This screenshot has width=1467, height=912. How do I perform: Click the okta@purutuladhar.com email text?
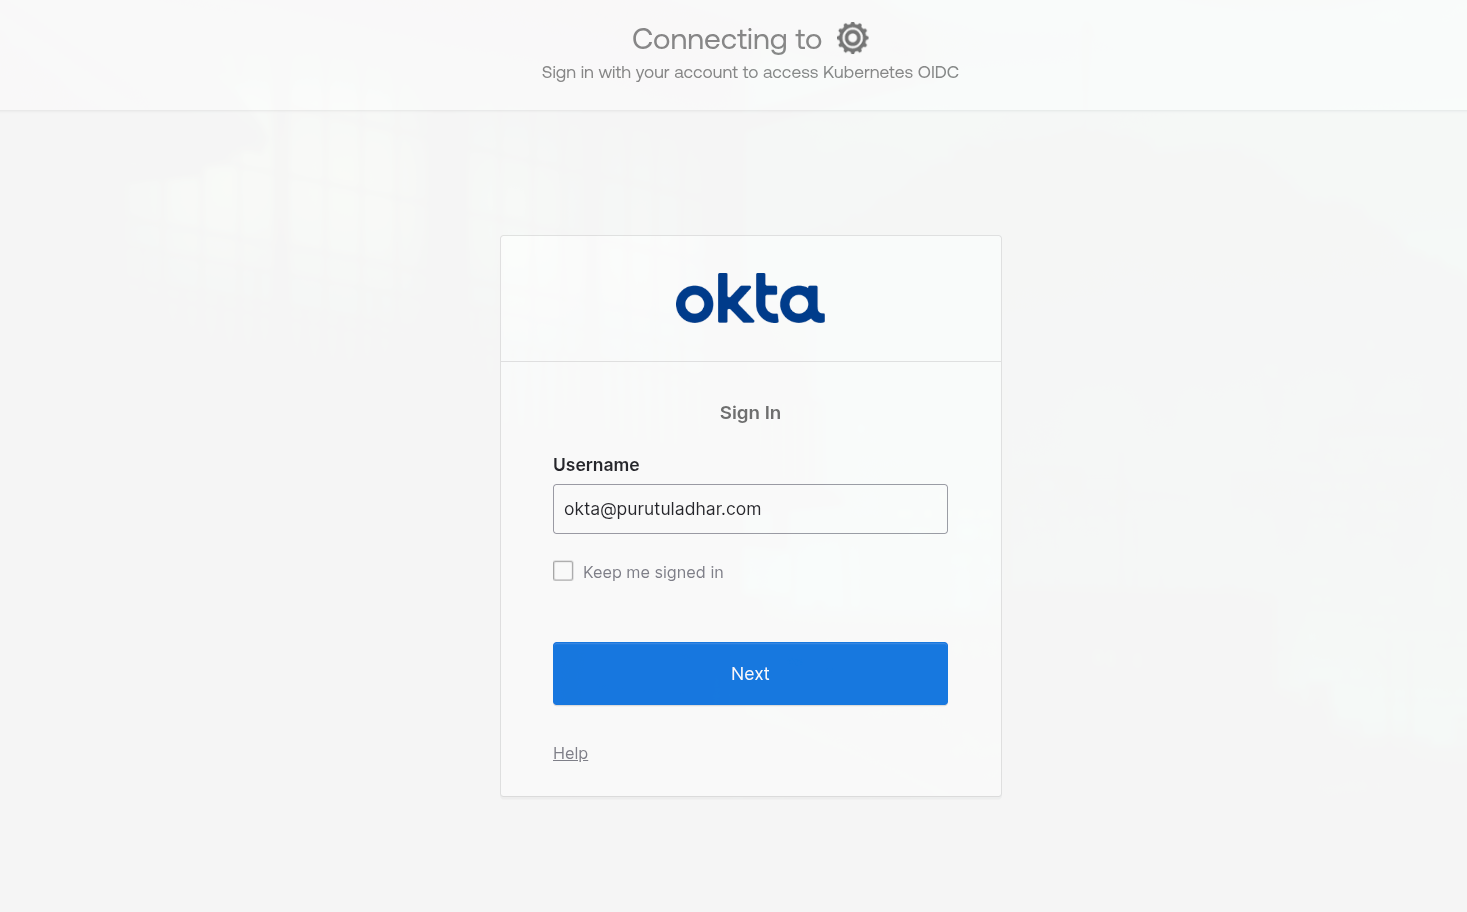pyautogui.click(x=662, y=509)
